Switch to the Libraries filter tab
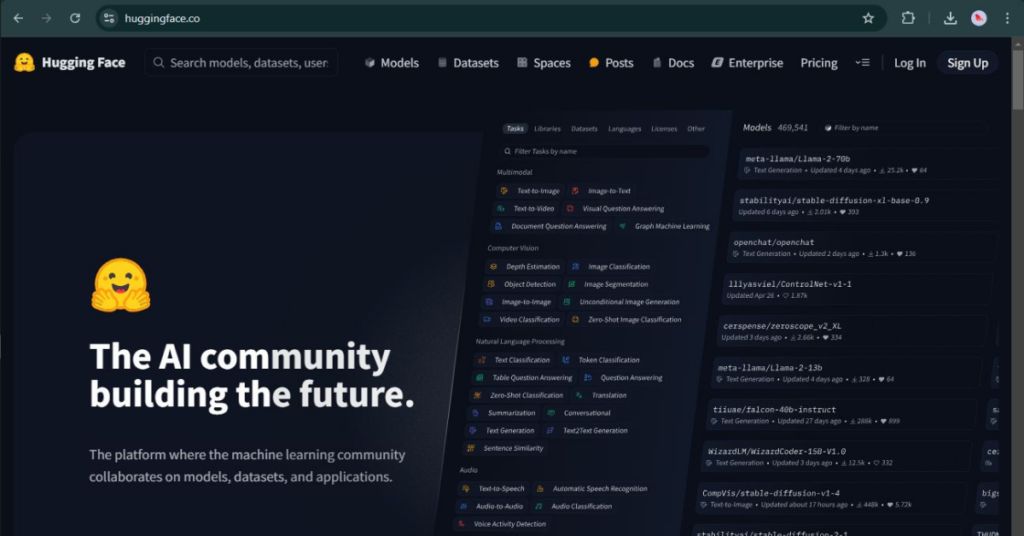 click(x=547, y=129)
